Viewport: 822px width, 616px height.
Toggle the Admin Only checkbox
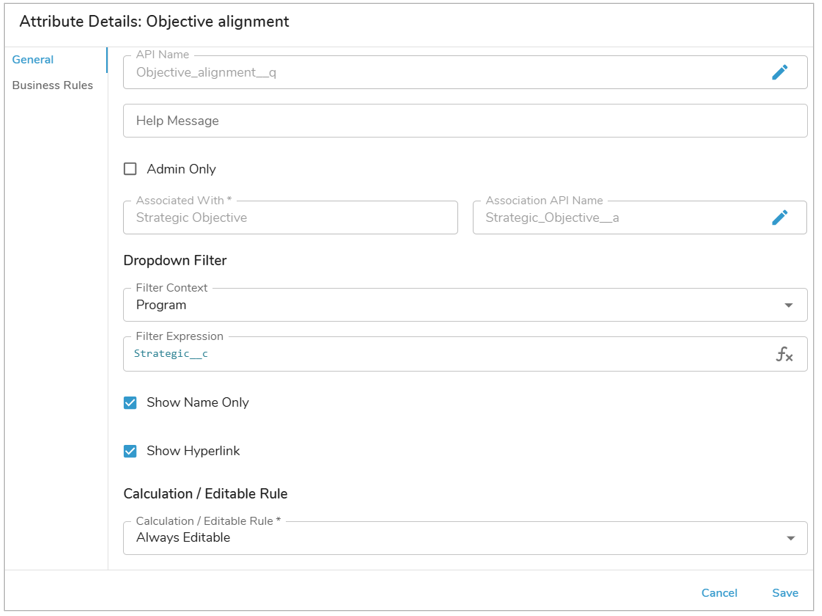(x=130, y=169)
